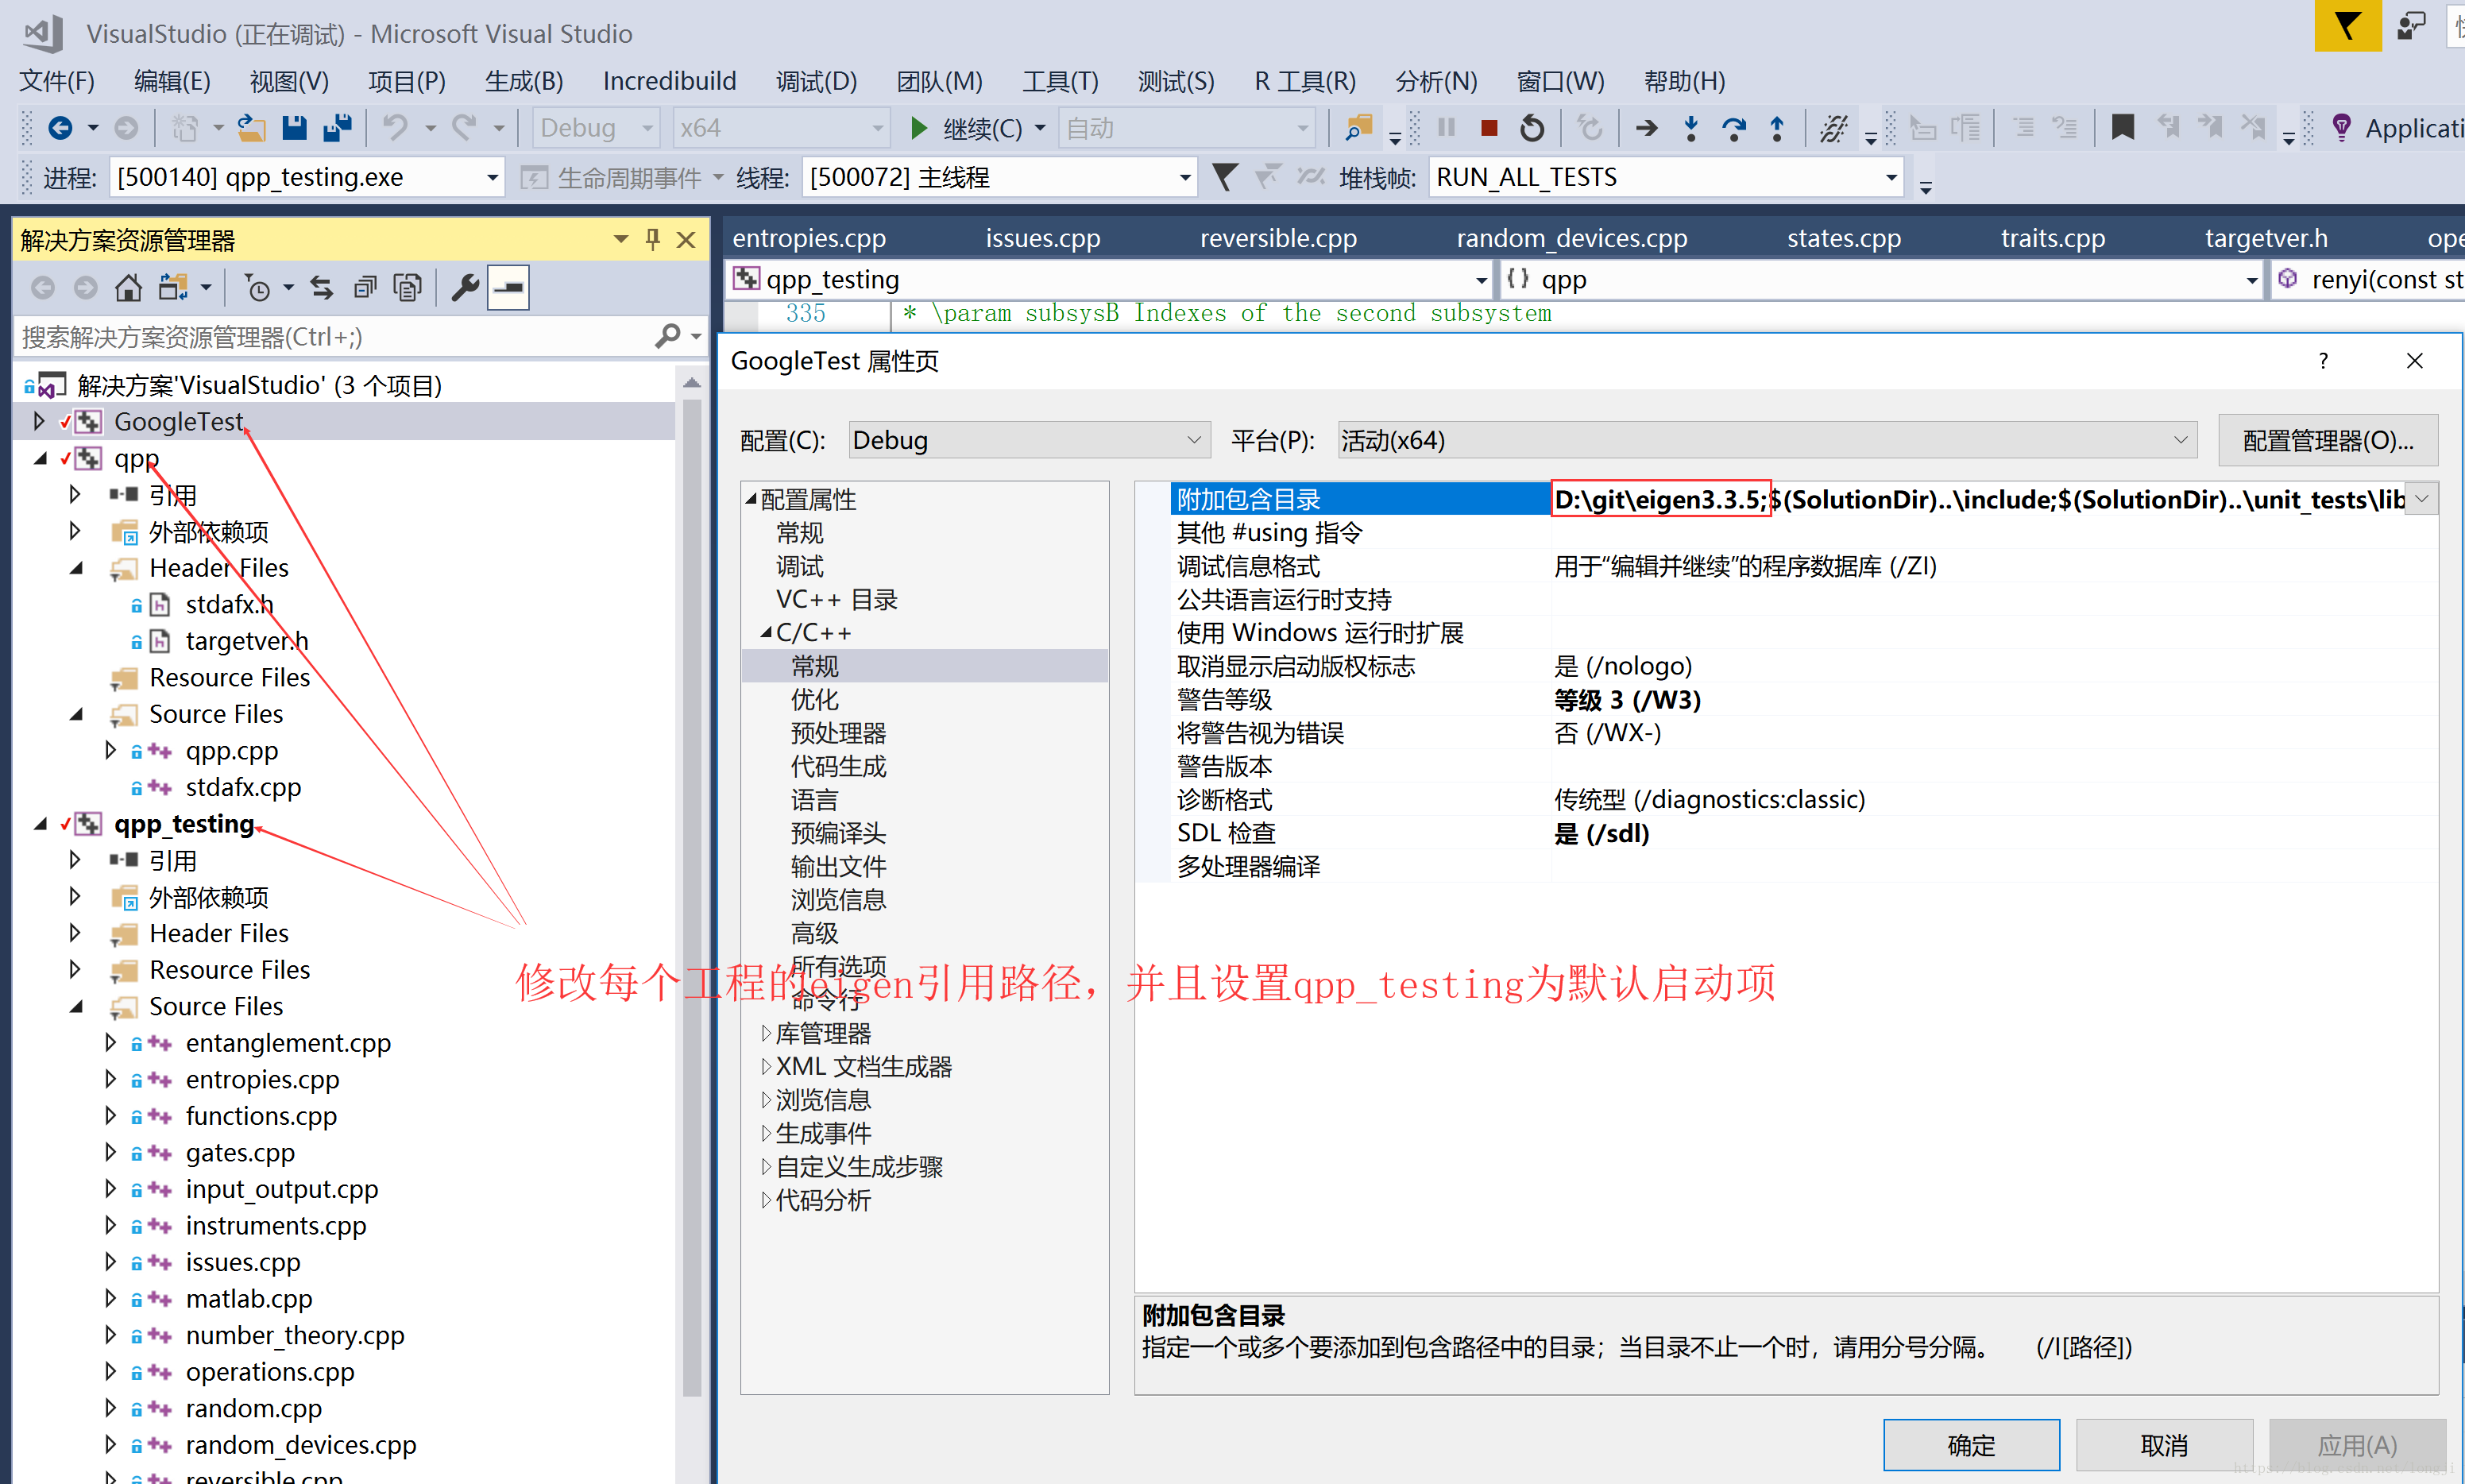Click the 配置管理器(O)... button
The width and height of the screenshot is (2465, 1484).
coord(2328,440)
